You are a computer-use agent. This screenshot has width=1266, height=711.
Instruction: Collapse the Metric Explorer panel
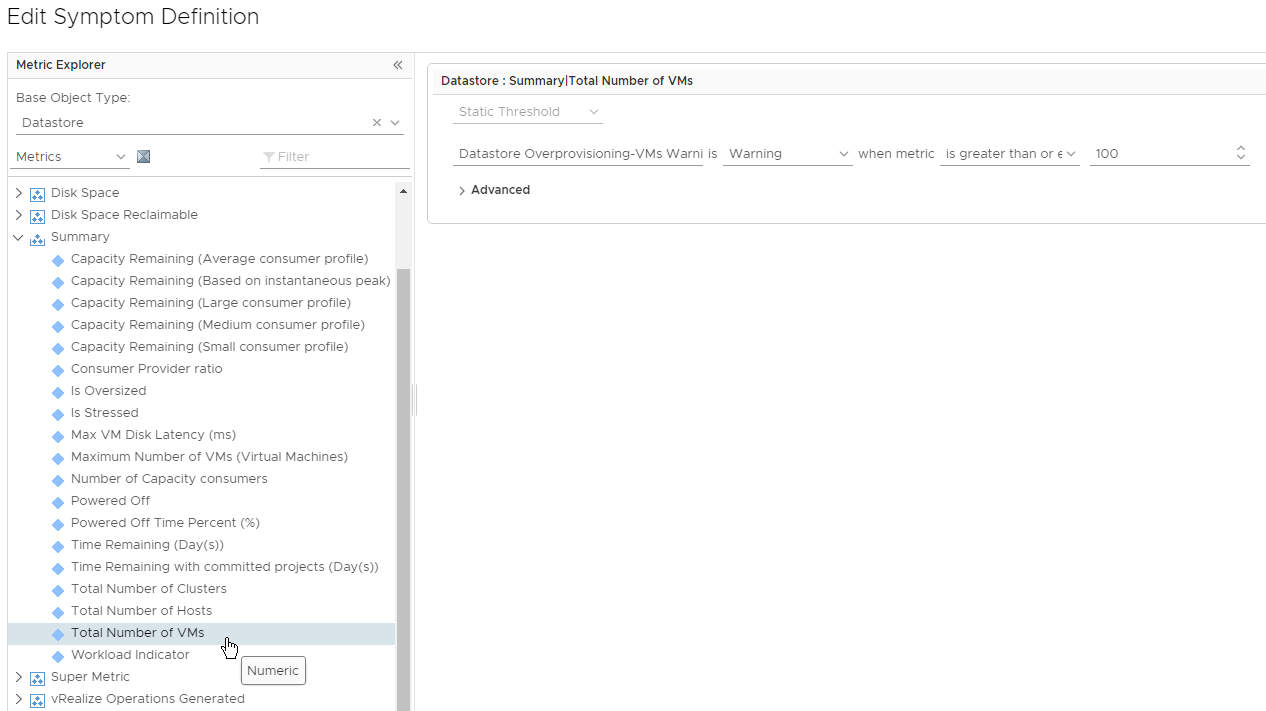pos(397,65)
